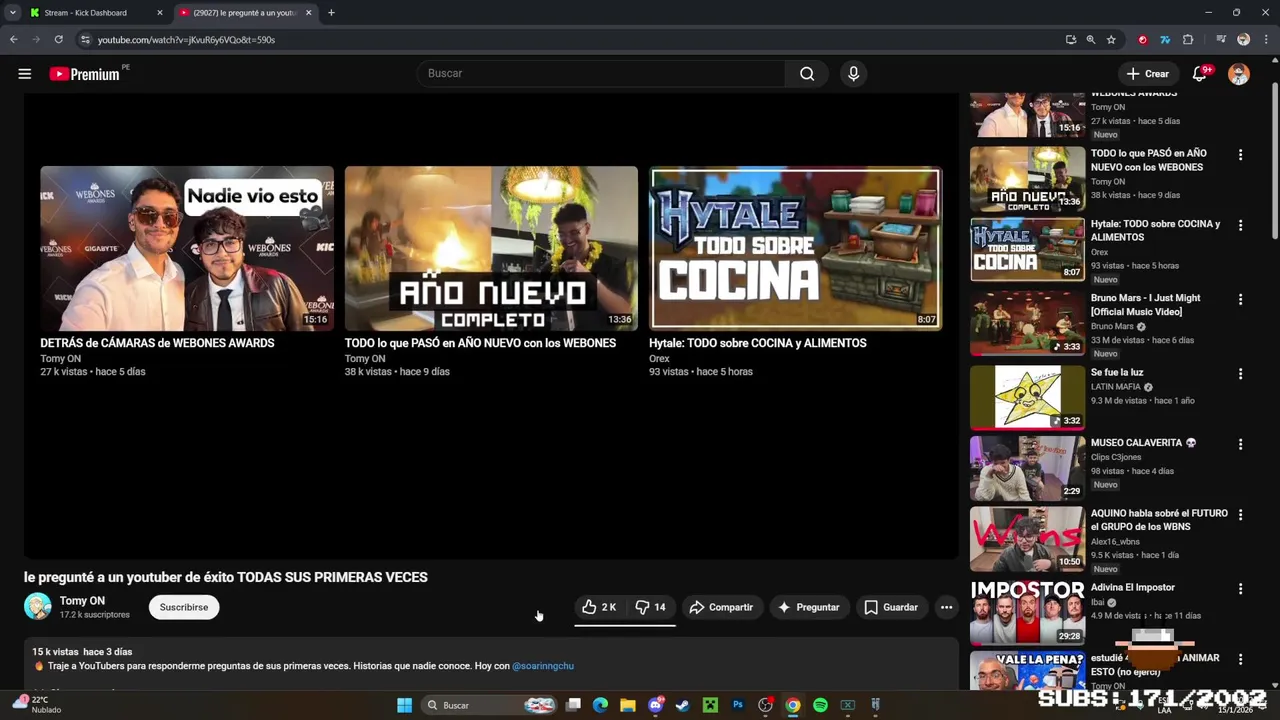Image resolution: width=1280 pixels, height=720 pixels.
Task: Reload the current page
Action: tap(59, 40)
